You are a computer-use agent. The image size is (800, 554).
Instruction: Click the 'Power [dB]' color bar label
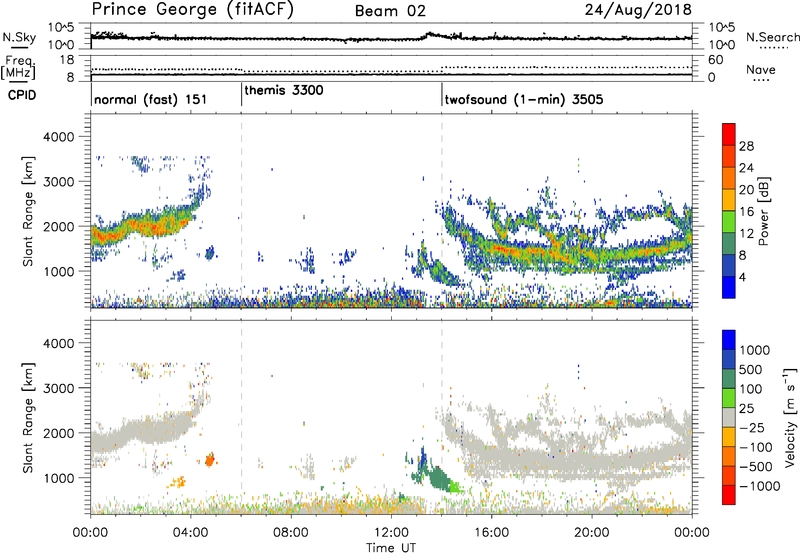coord(764,211)
